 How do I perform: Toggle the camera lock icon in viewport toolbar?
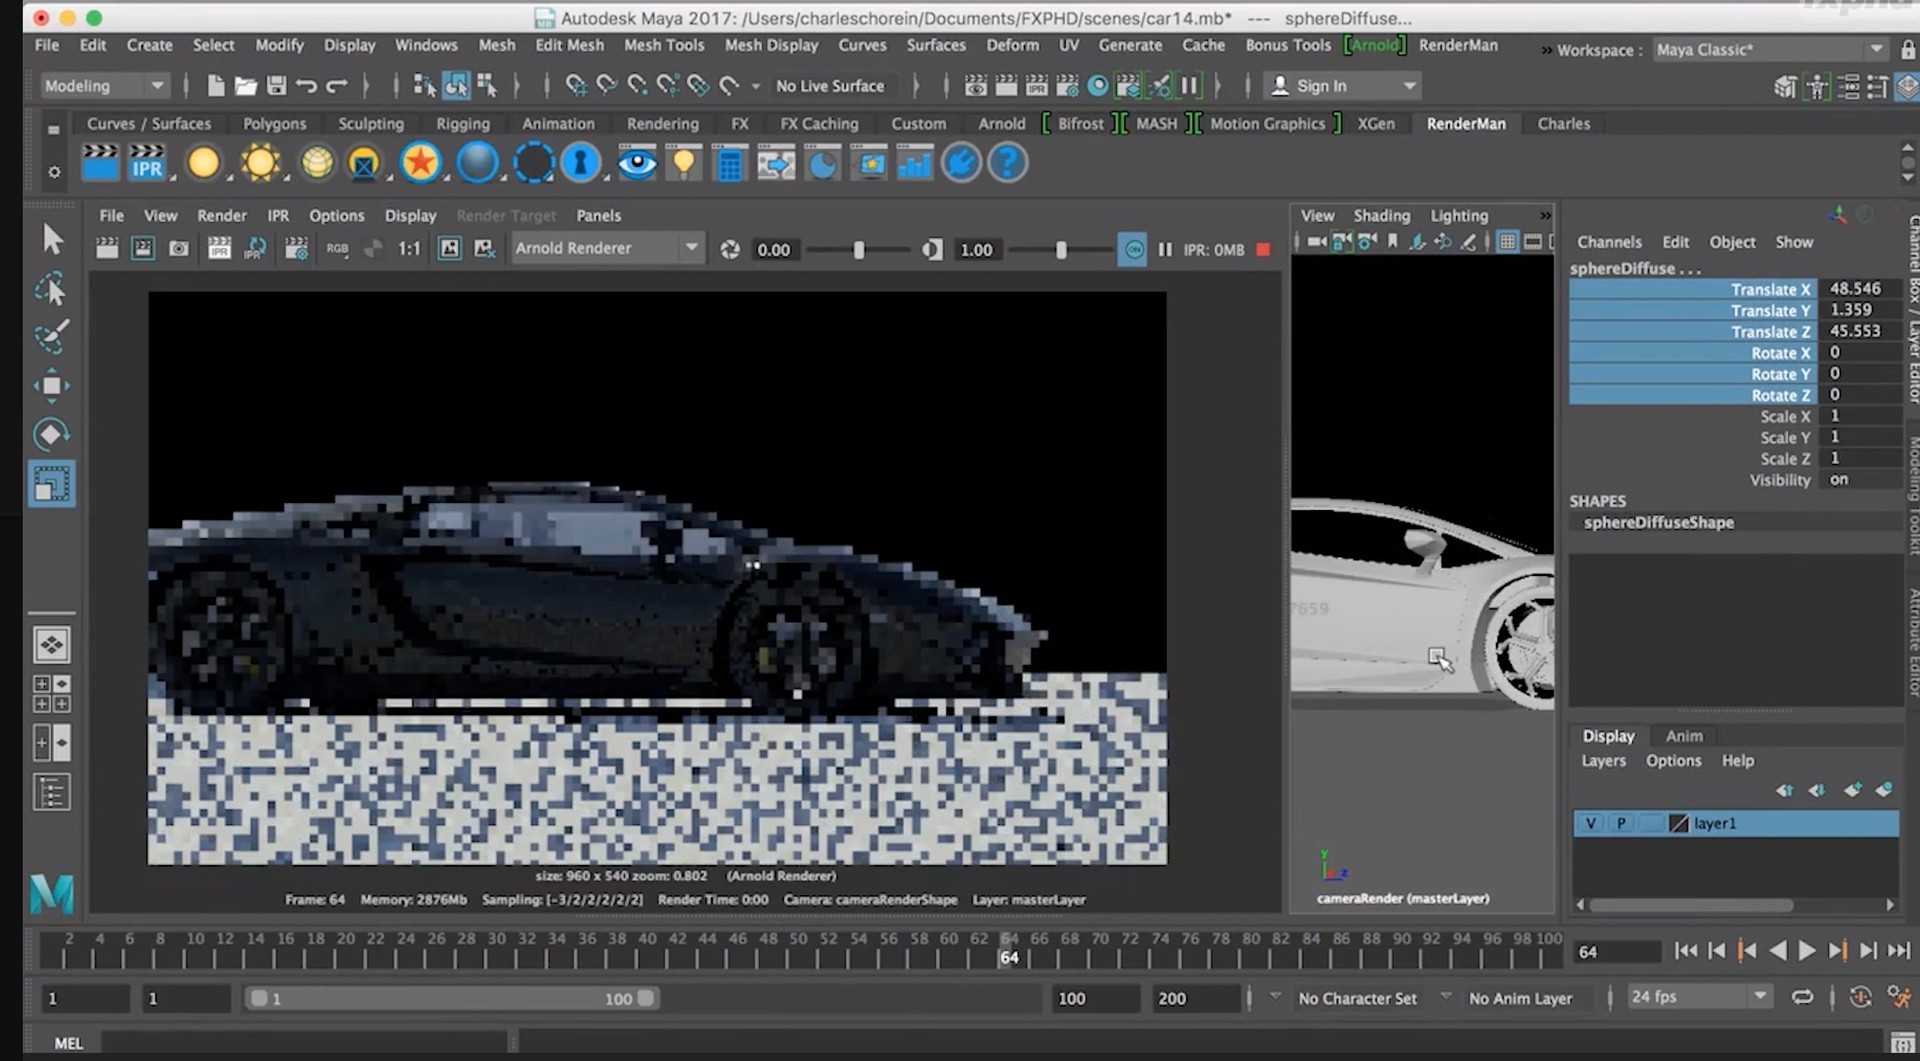click(1342, 242)
